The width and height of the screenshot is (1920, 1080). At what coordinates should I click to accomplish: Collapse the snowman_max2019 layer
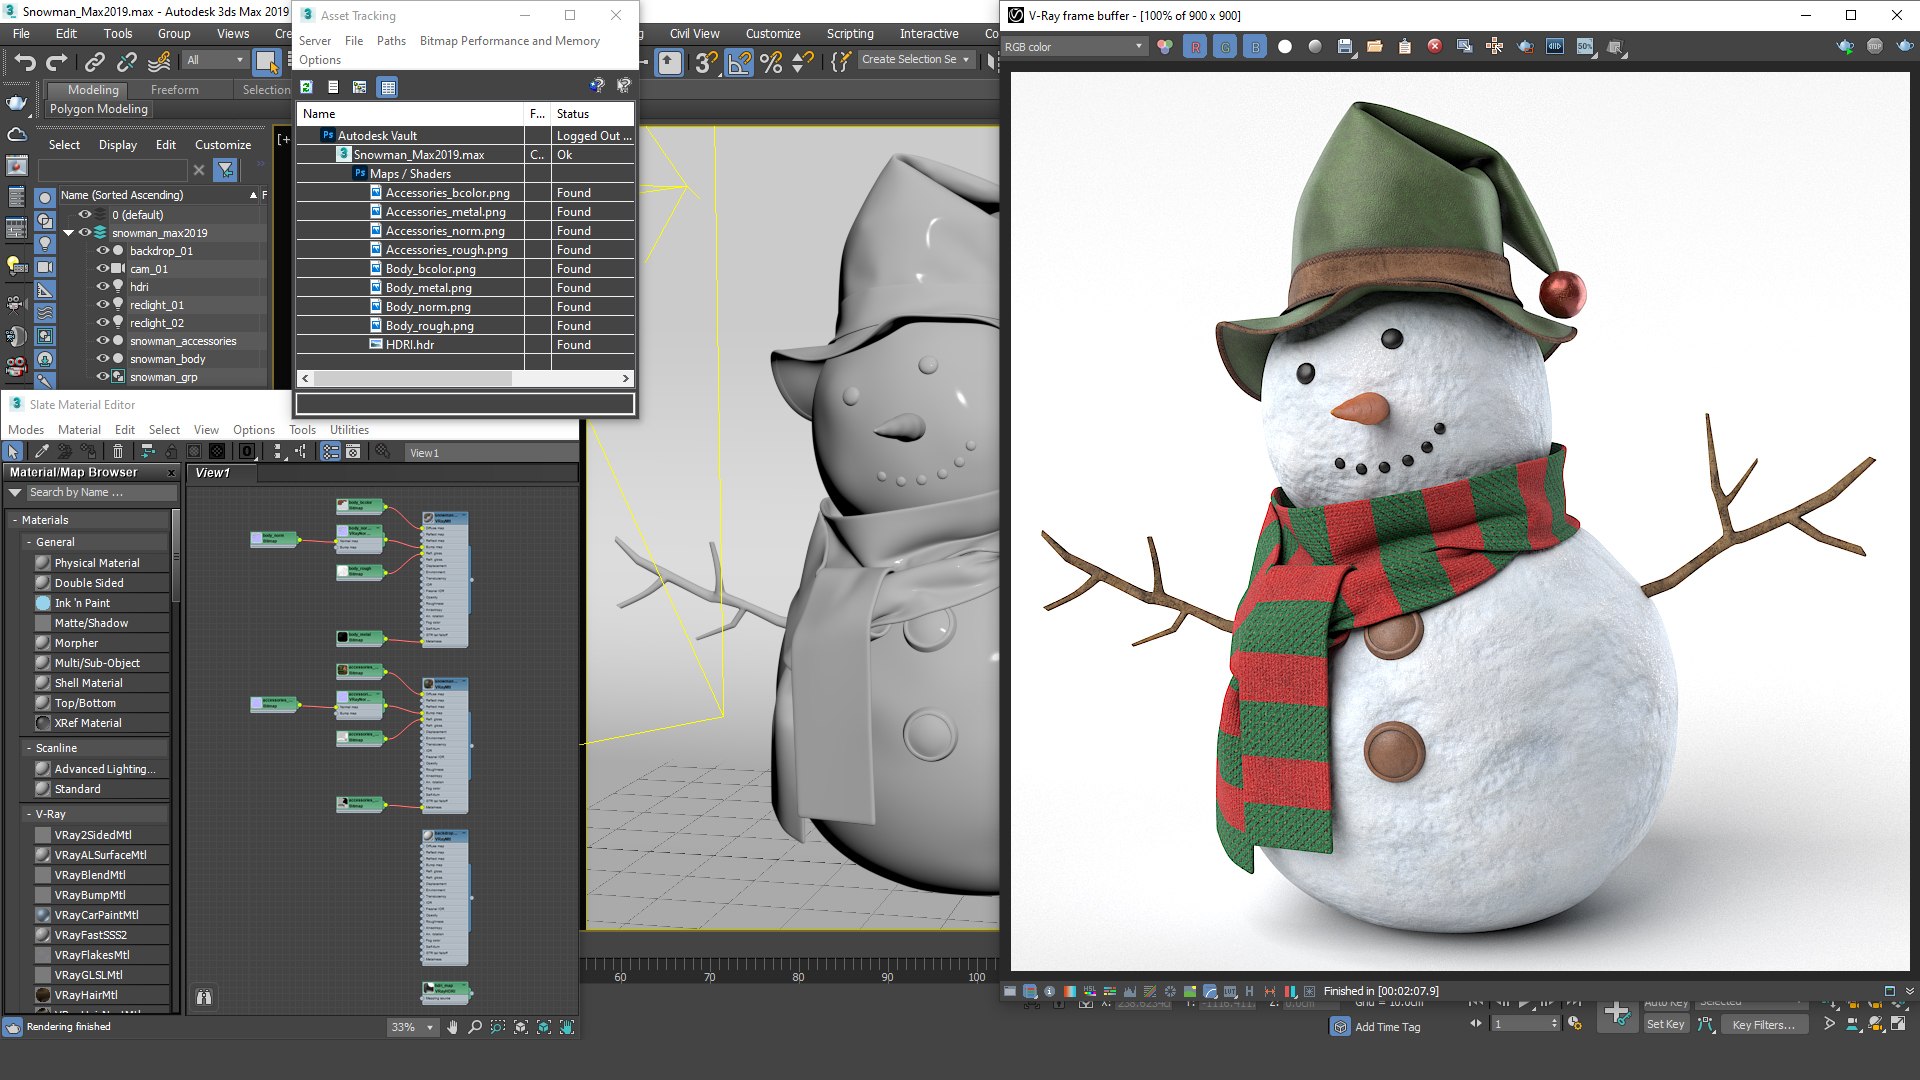[68, 233]
